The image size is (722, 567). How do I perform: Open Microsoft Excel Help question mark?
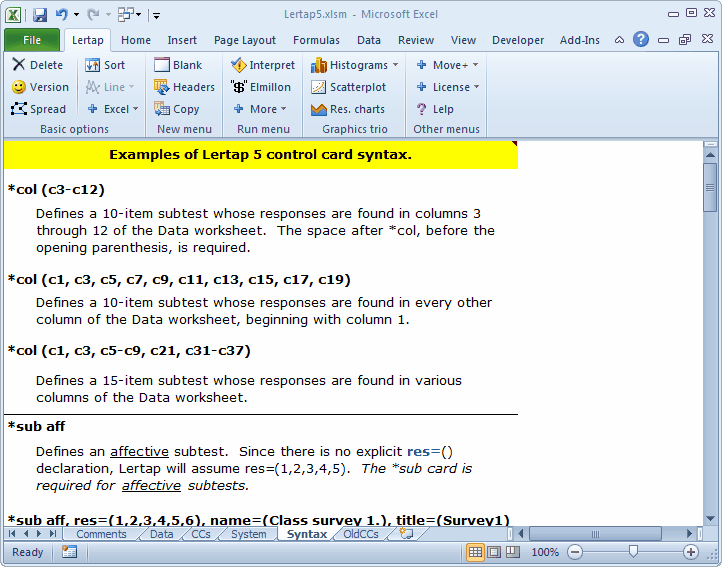640,40
